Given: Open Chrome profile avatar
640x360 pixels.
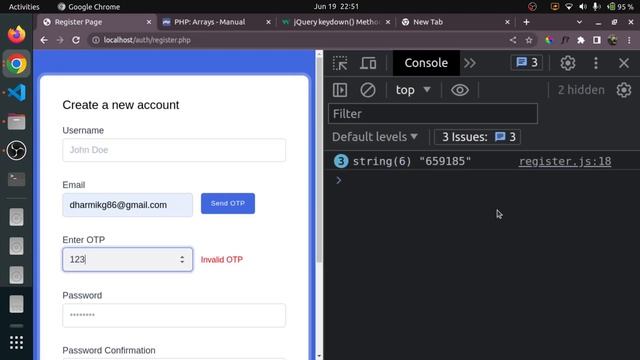Looking at the screenshot, I should pyautogui.click(x=613, y=40).
